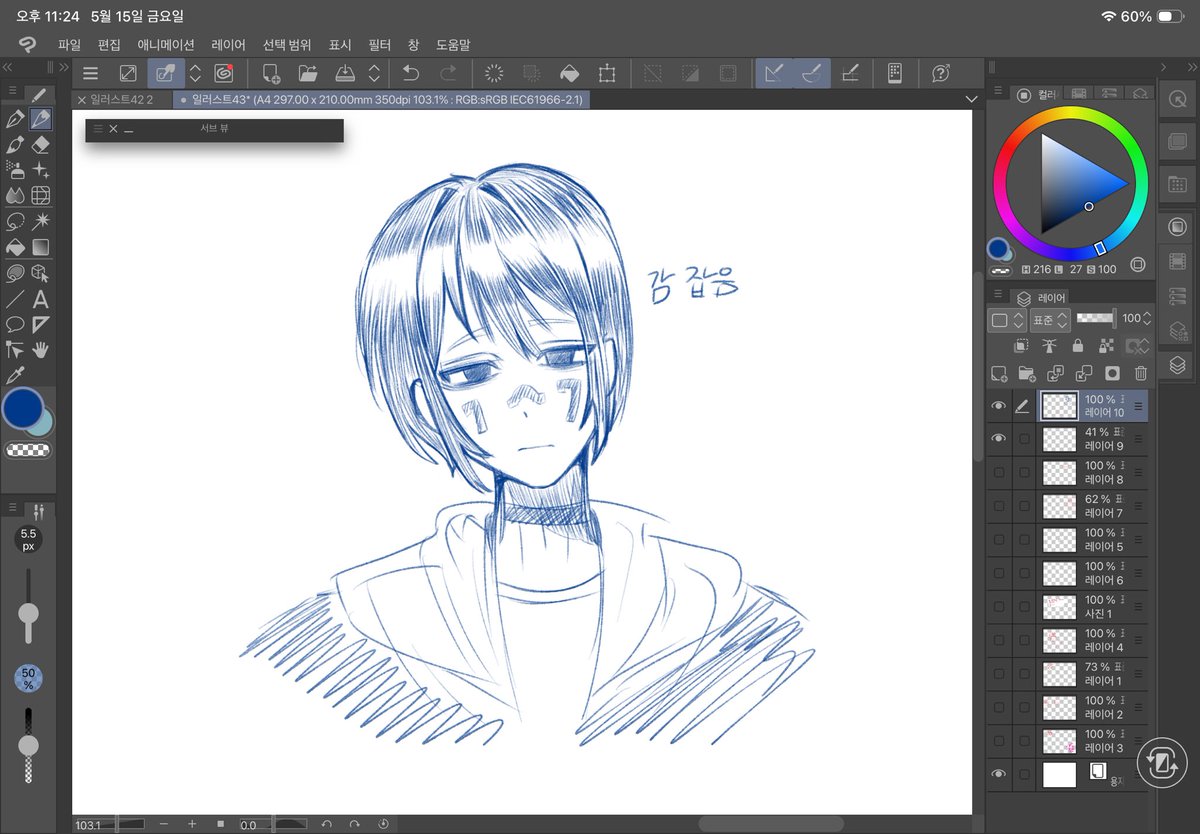Show 레이어 8 via its visibility box
Screen dimensions: 1200x834
pyautogui.click(x=998, y=473)
